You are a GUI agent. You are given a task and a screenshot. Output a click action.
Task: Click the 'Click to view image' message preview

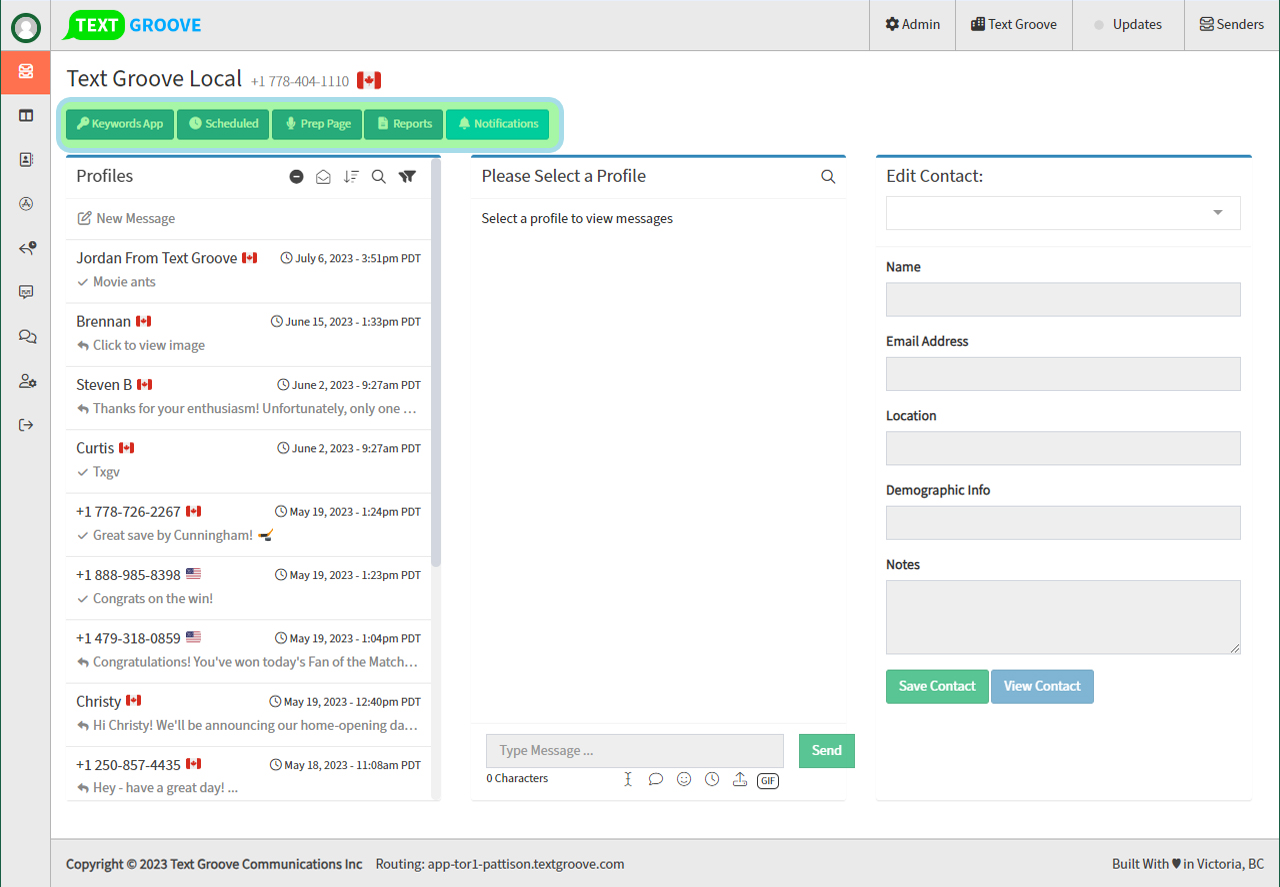149,346
